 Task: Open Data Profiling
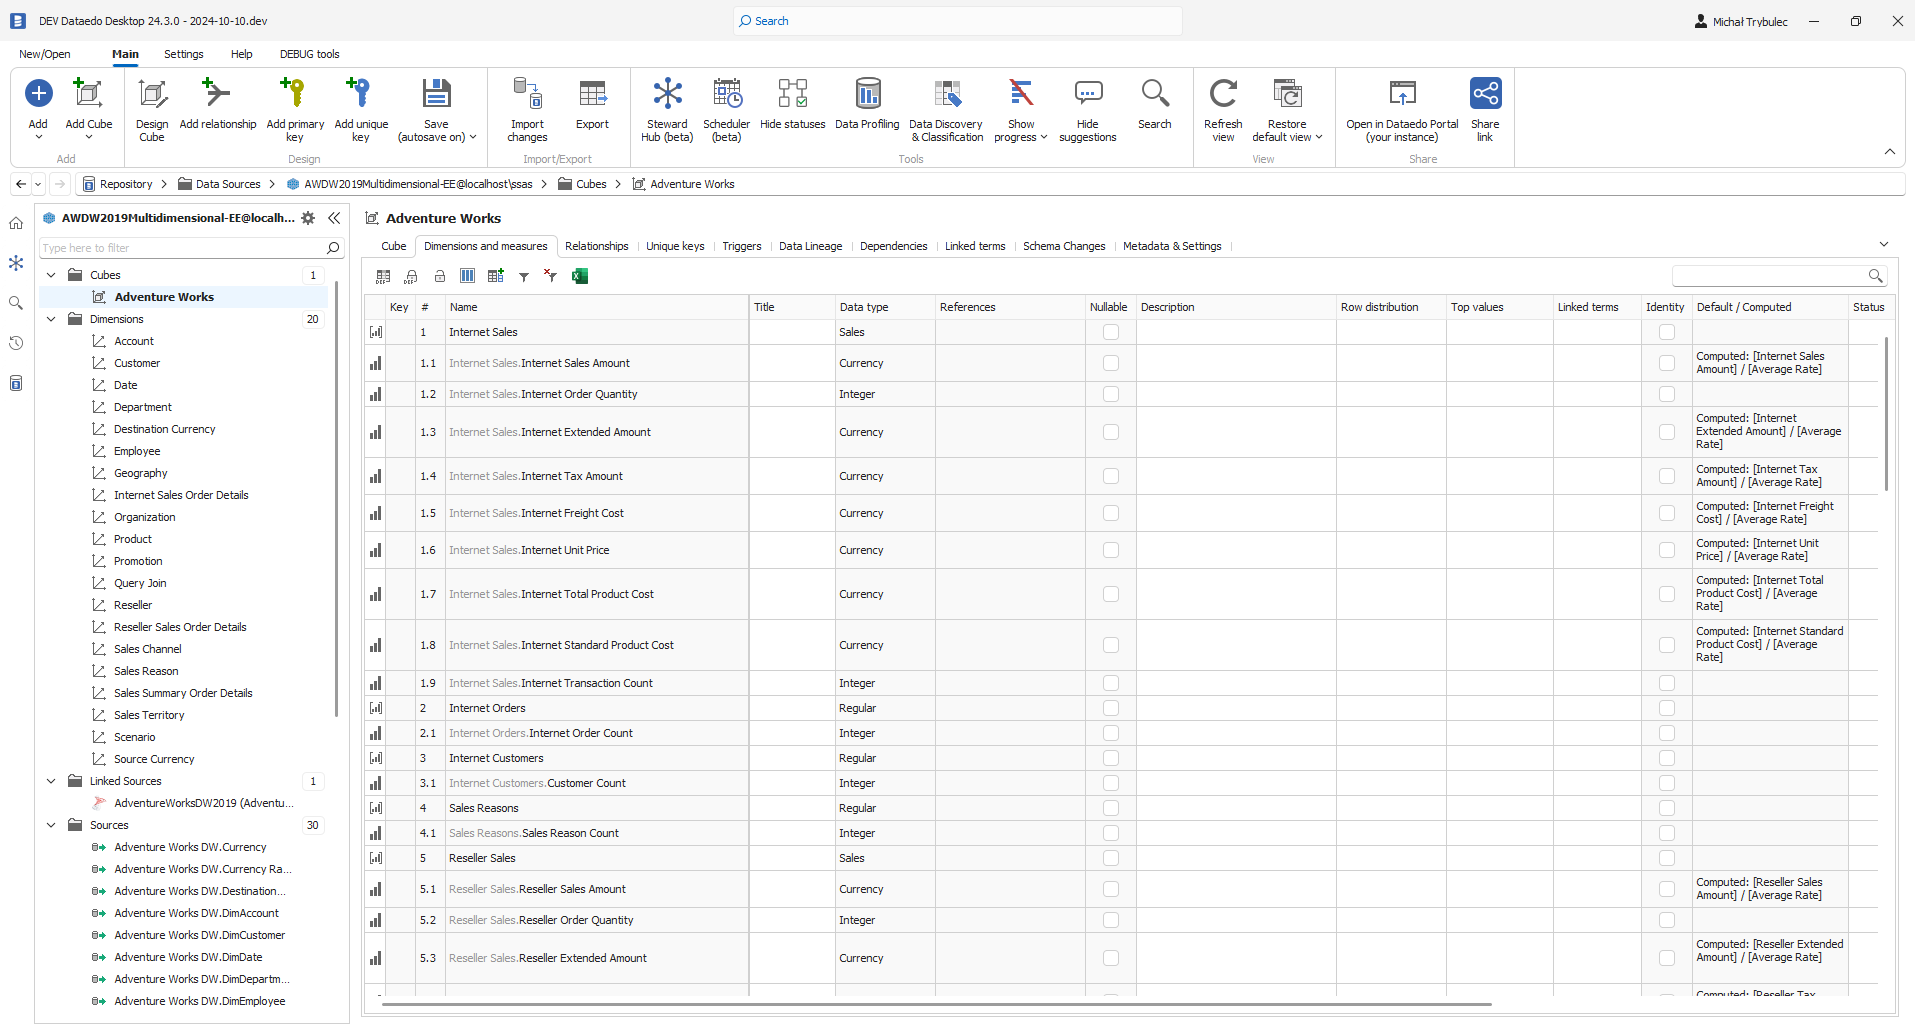point(867,105)
